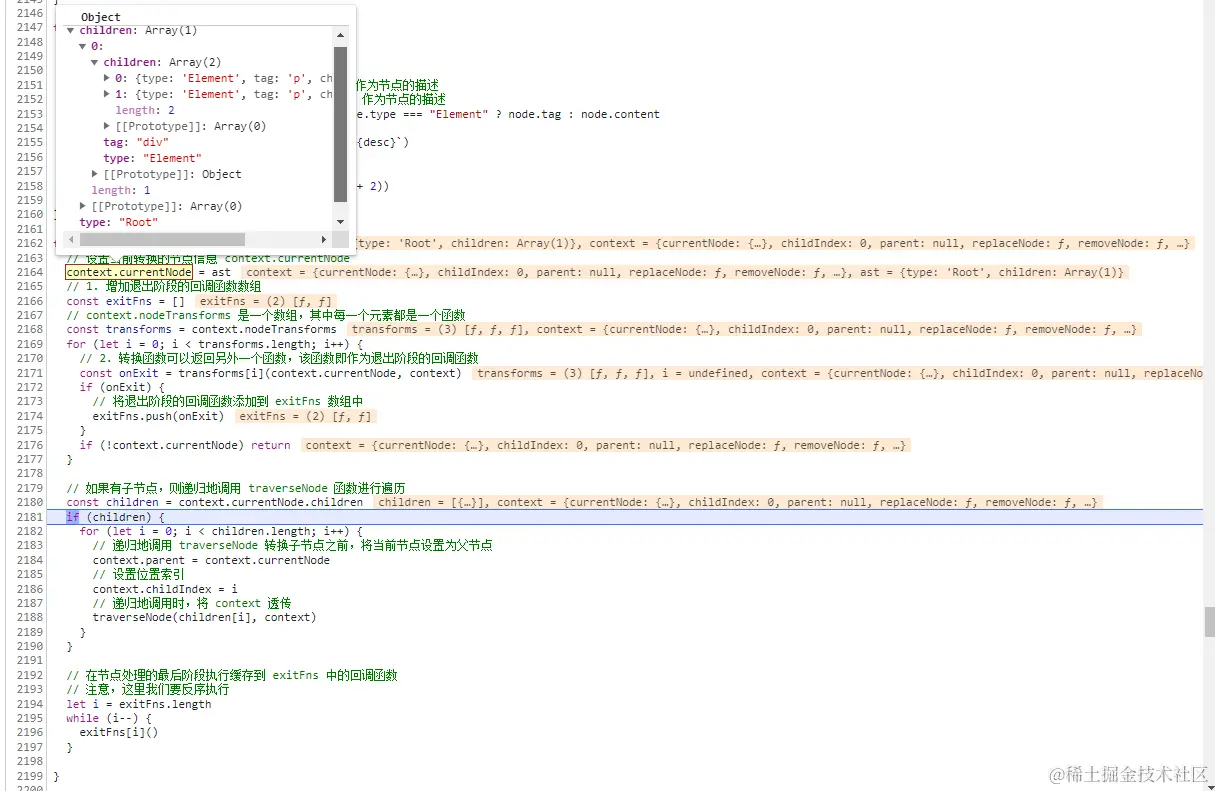Click 'context.childIndex = i' code

coord(165,589)
